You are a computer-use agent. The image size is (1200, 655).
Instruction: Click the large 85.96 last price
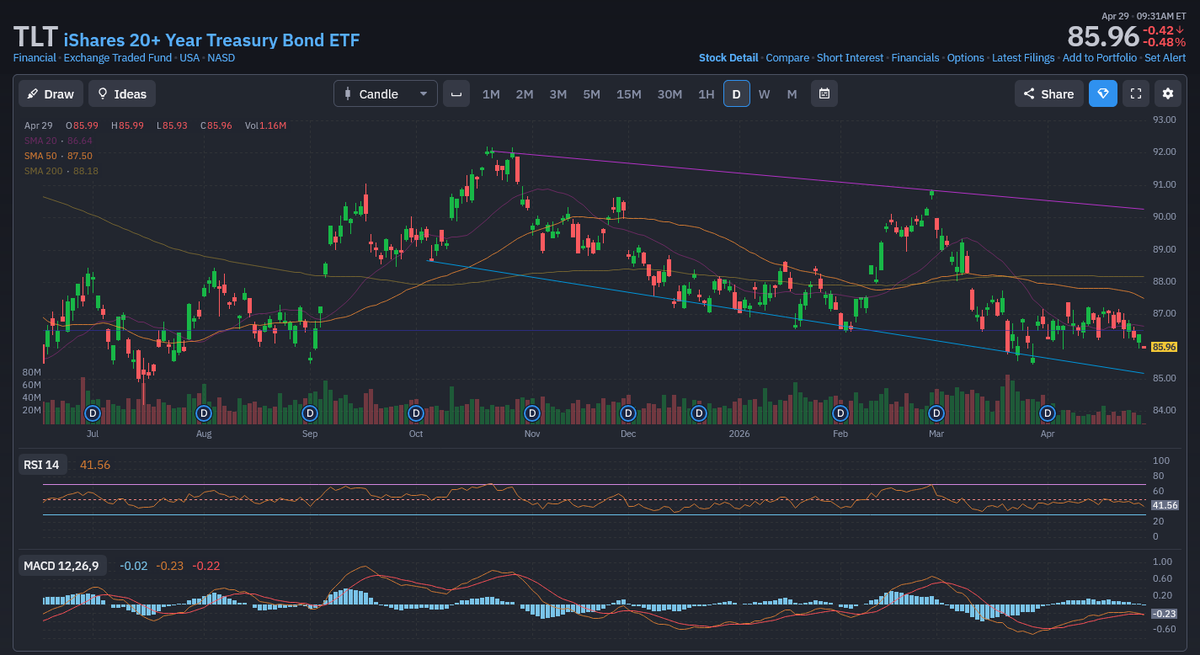click(x=1103, y=37)
